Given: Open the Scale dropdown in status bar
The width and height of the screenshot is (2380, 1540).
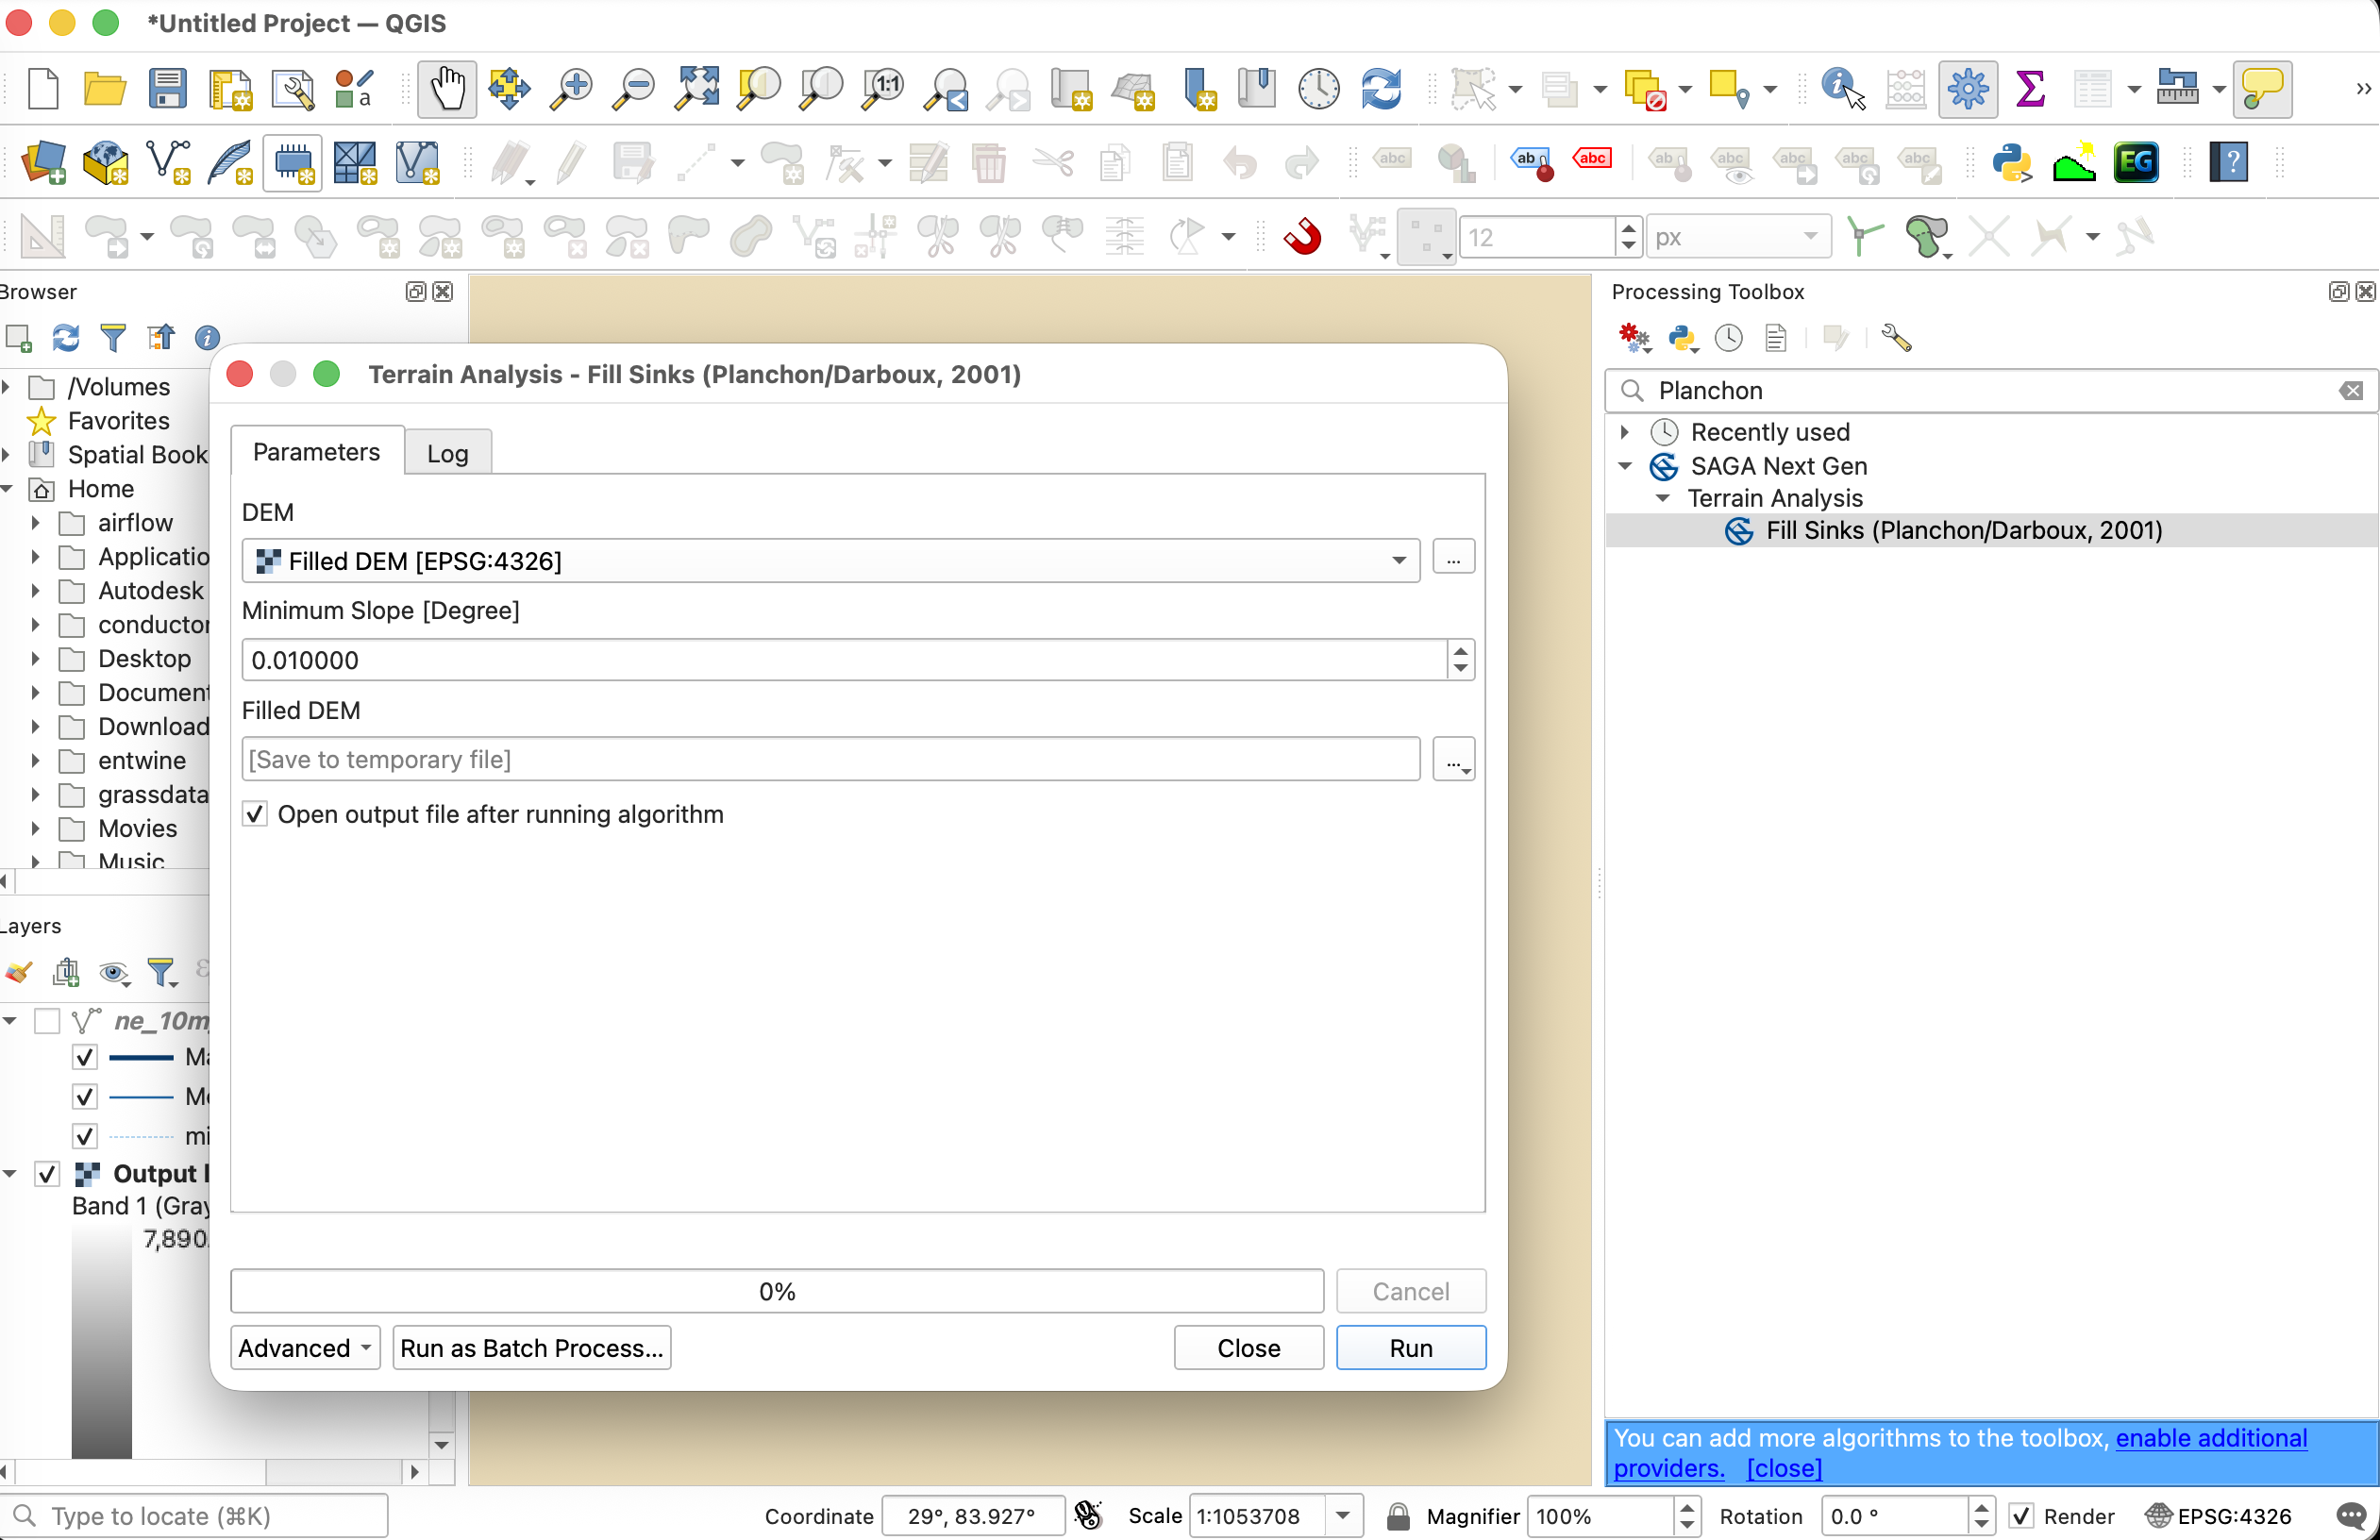Looking at the screenshot, I should [1343, 1516].
